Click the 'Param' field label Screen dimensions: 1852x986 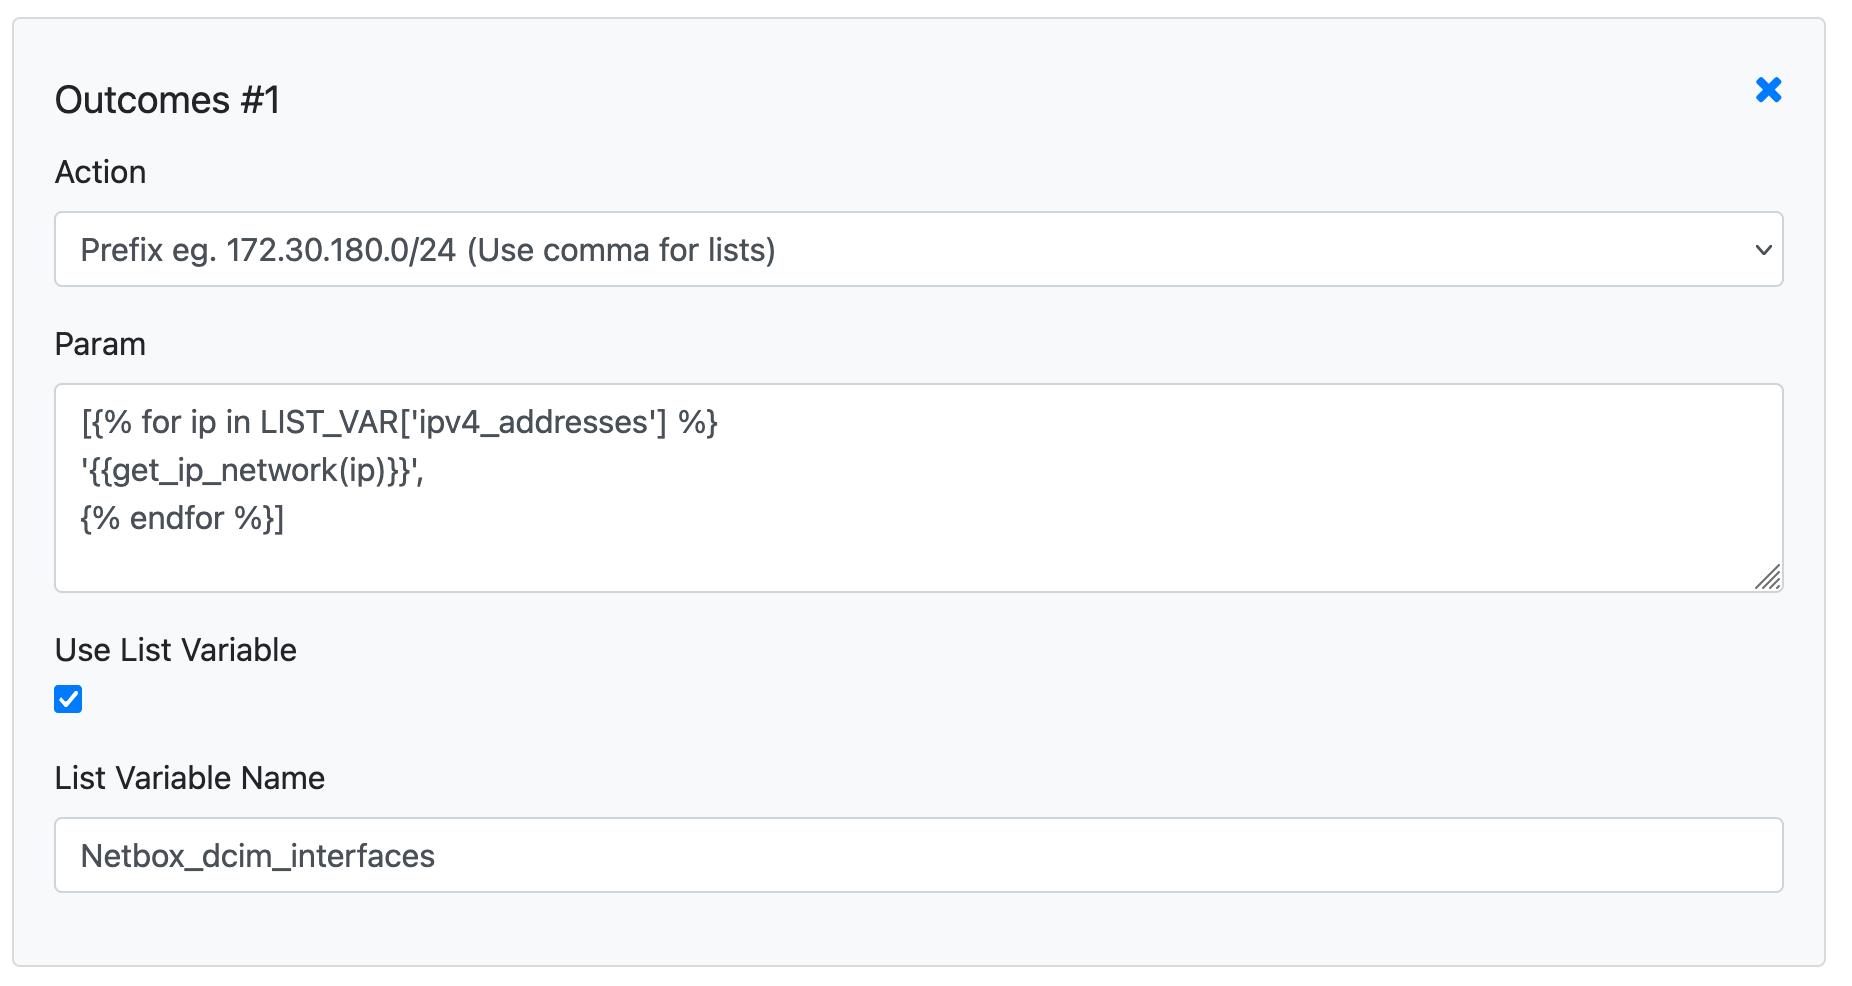tap(100, 344)
